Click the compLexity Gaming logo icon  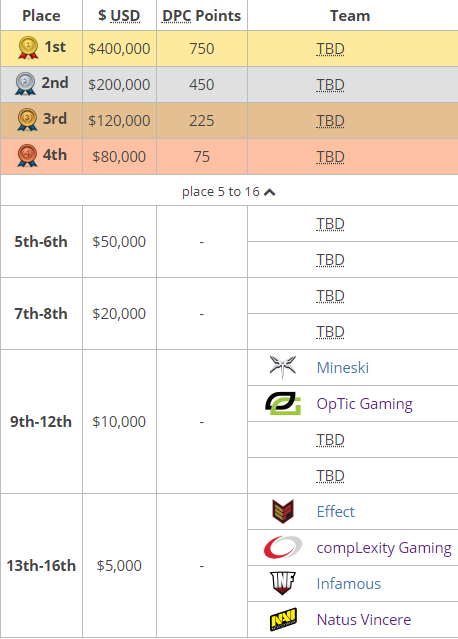283,547
